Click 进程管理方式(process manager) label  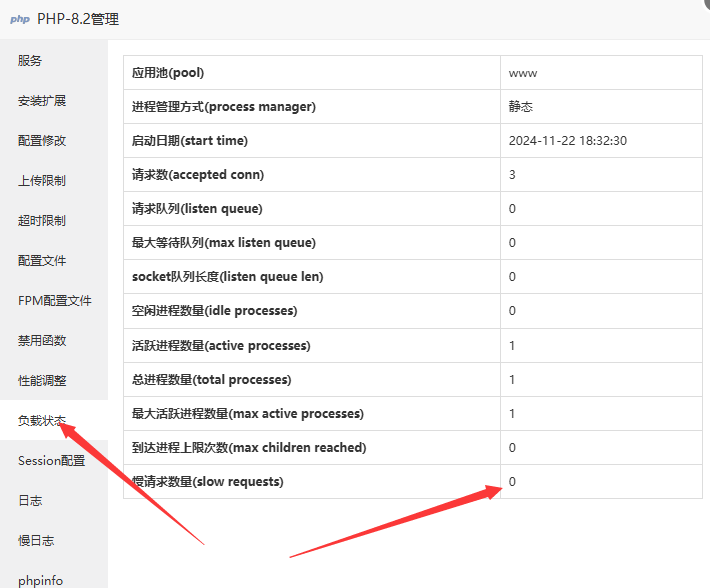coord(224,107)
